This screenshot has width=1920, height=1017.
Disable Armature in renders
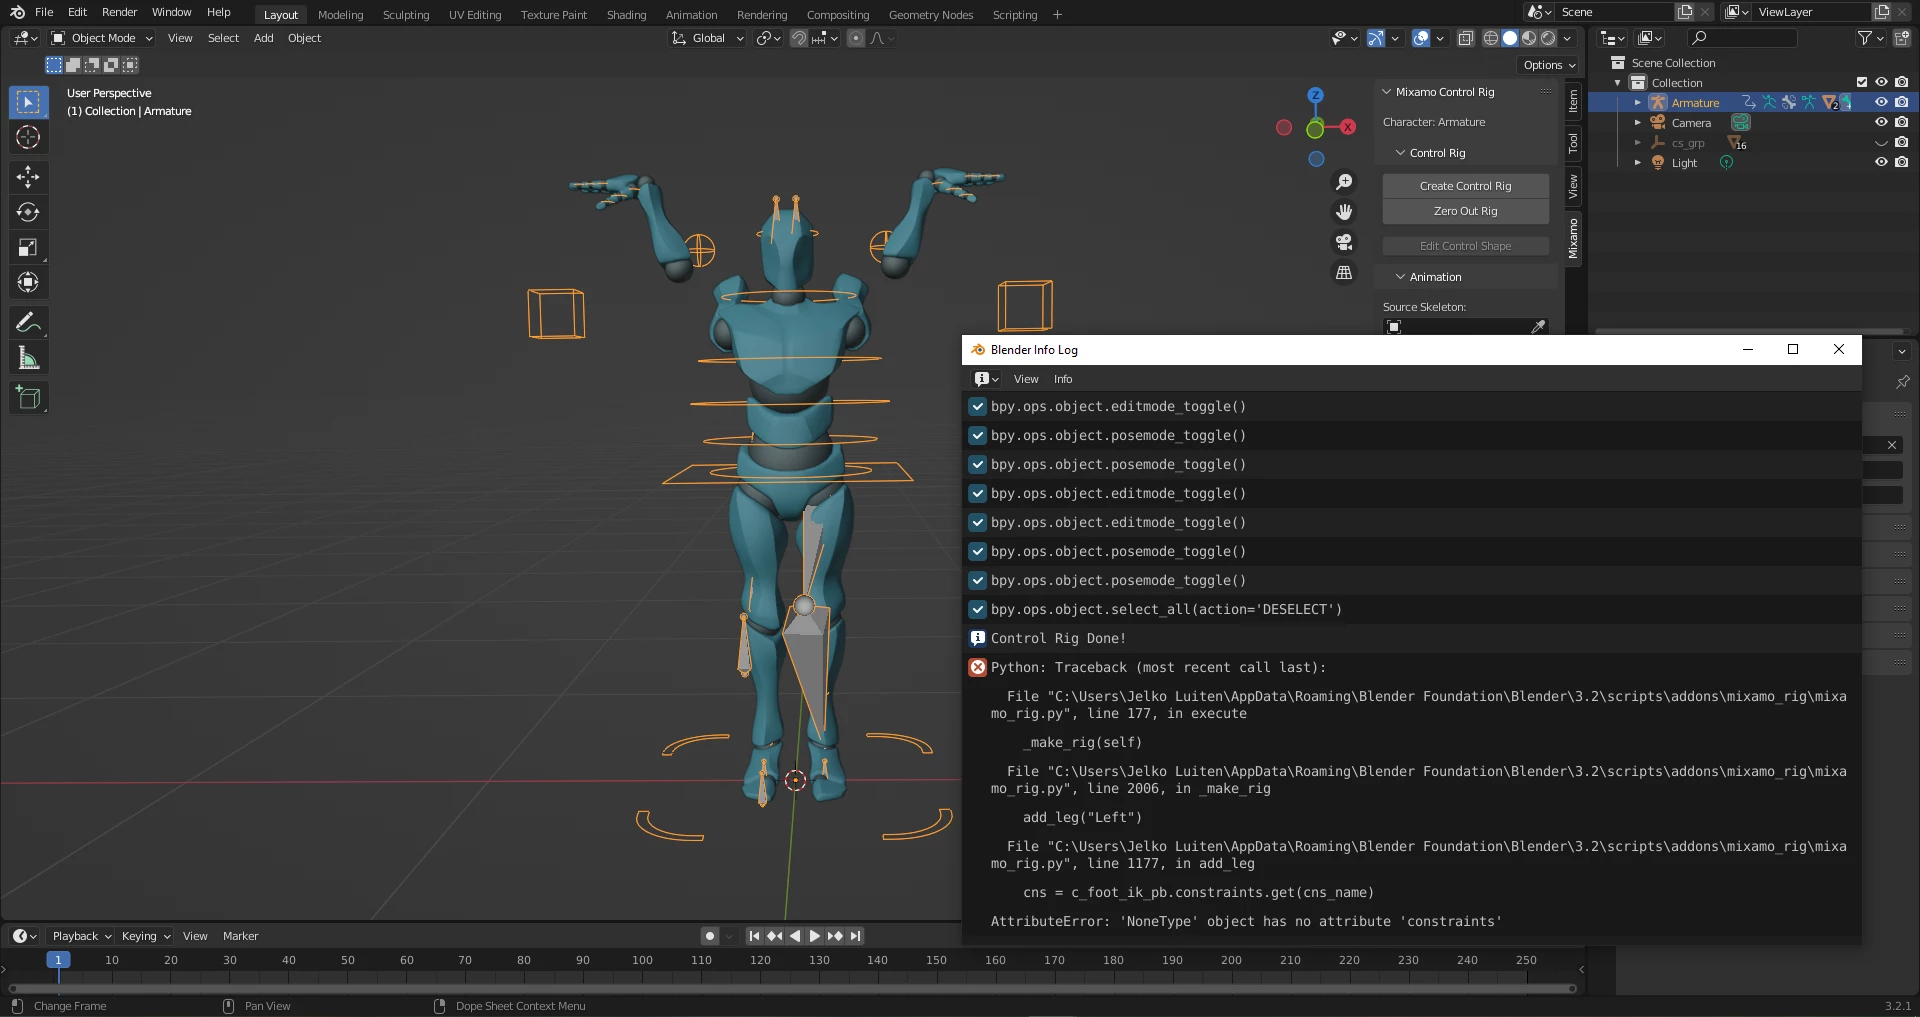point(1901,102)
